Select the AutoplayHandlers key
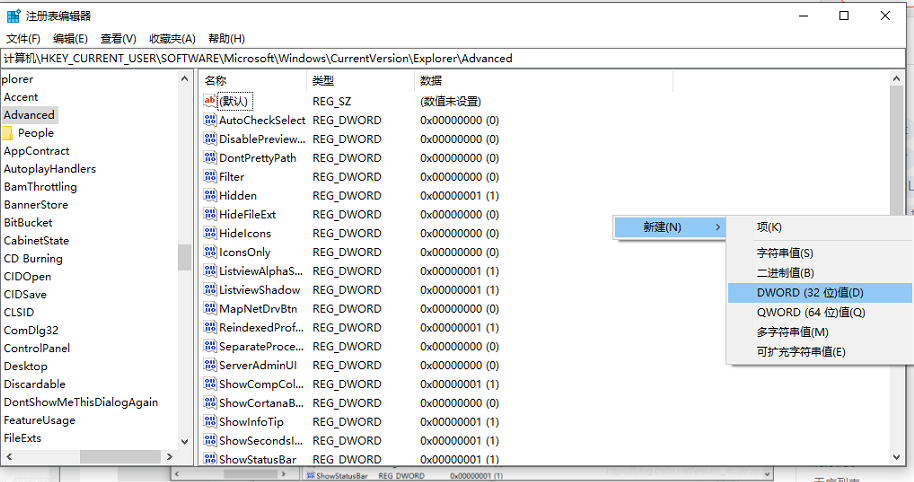This screenshot has height=482, width=914. 50,169
